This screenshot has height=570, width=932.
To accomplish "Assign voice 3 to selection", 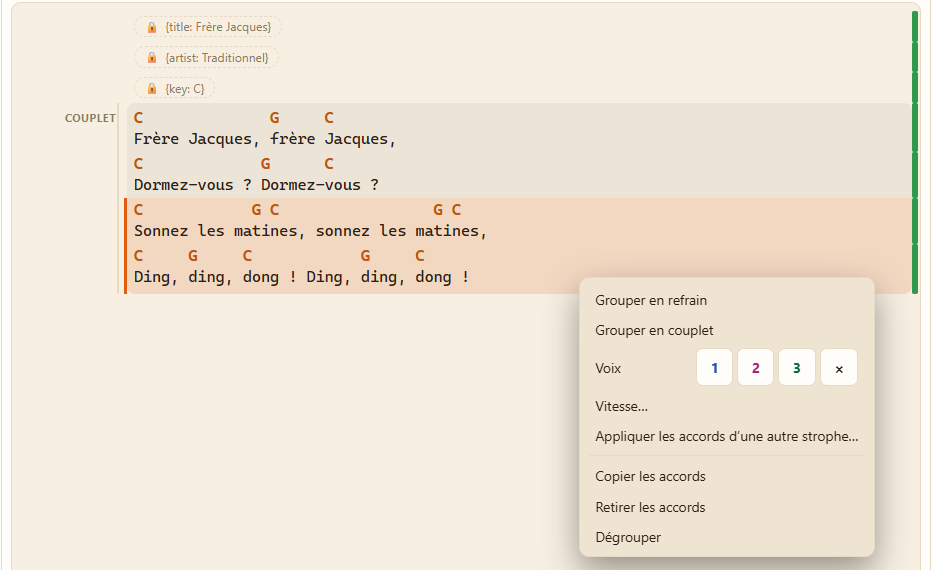I will tap(796, 368).
